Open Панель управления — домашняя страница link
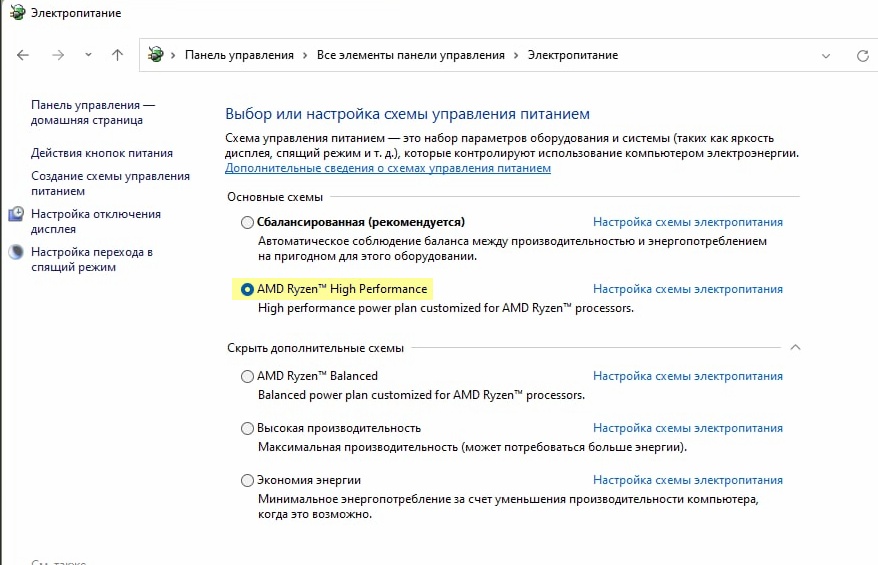 coord(93,113)
